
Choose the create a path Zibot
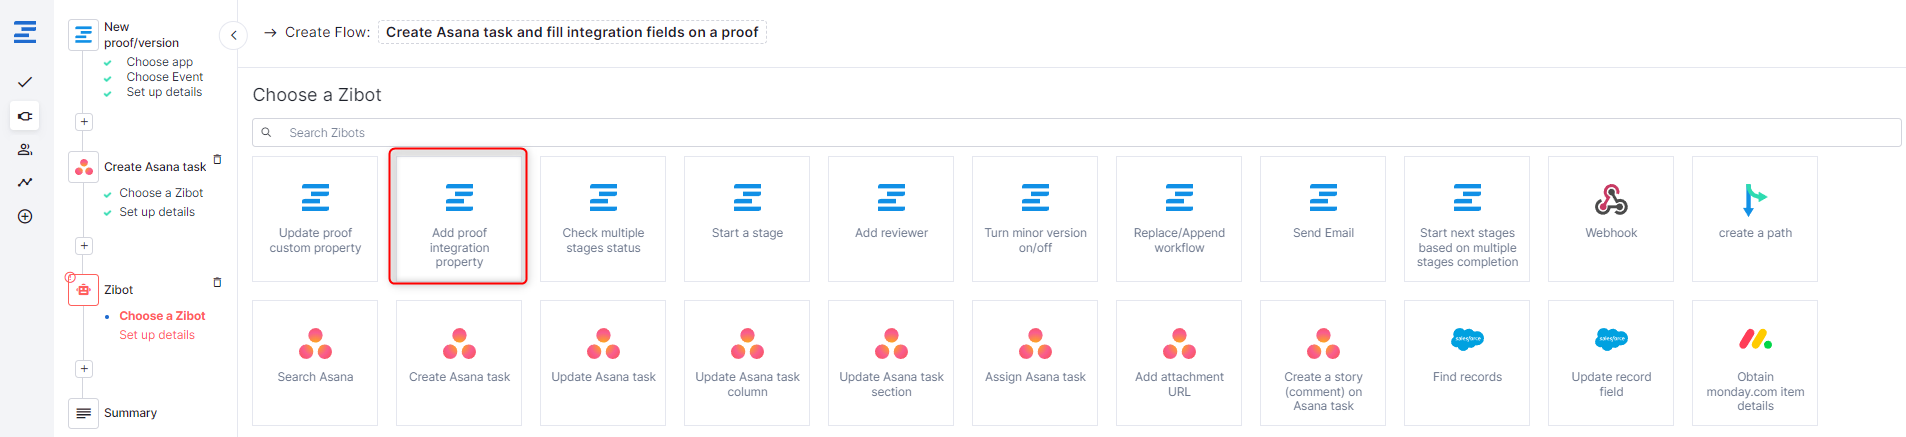pos(1754,219)
